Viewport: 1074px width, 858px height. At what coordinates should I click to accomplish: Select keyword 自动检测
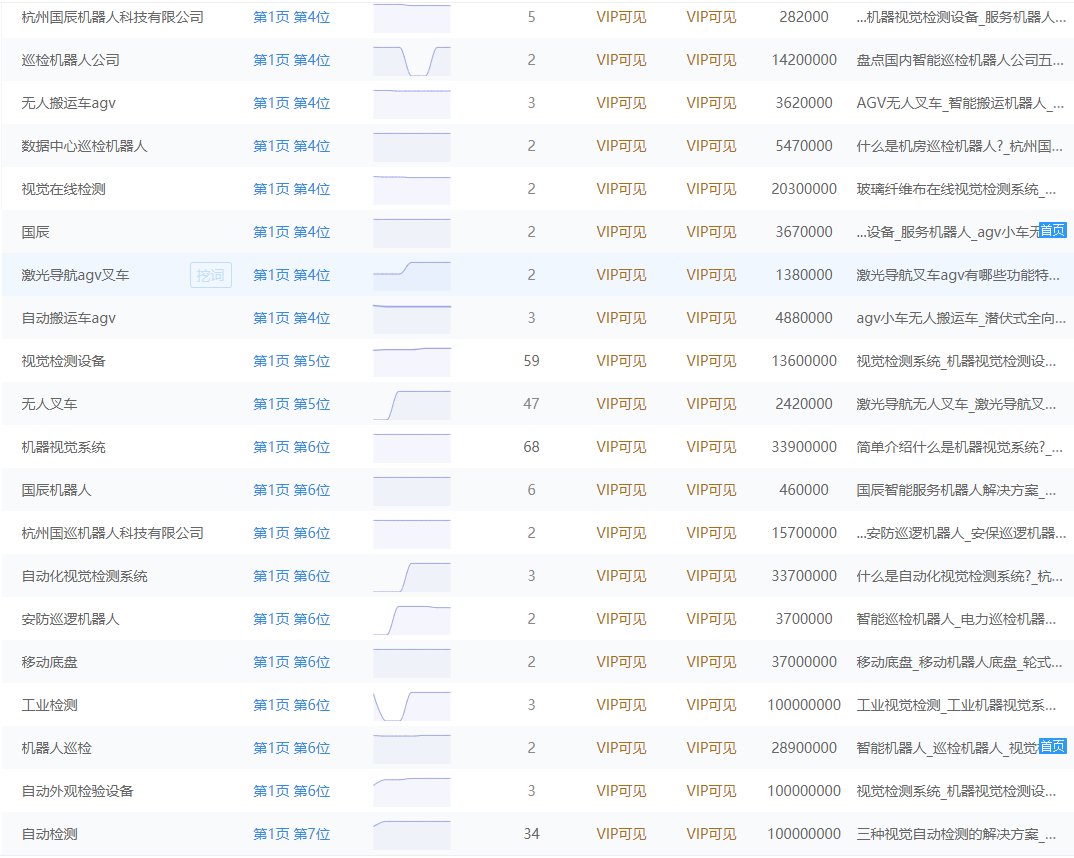tap(49, 834)
